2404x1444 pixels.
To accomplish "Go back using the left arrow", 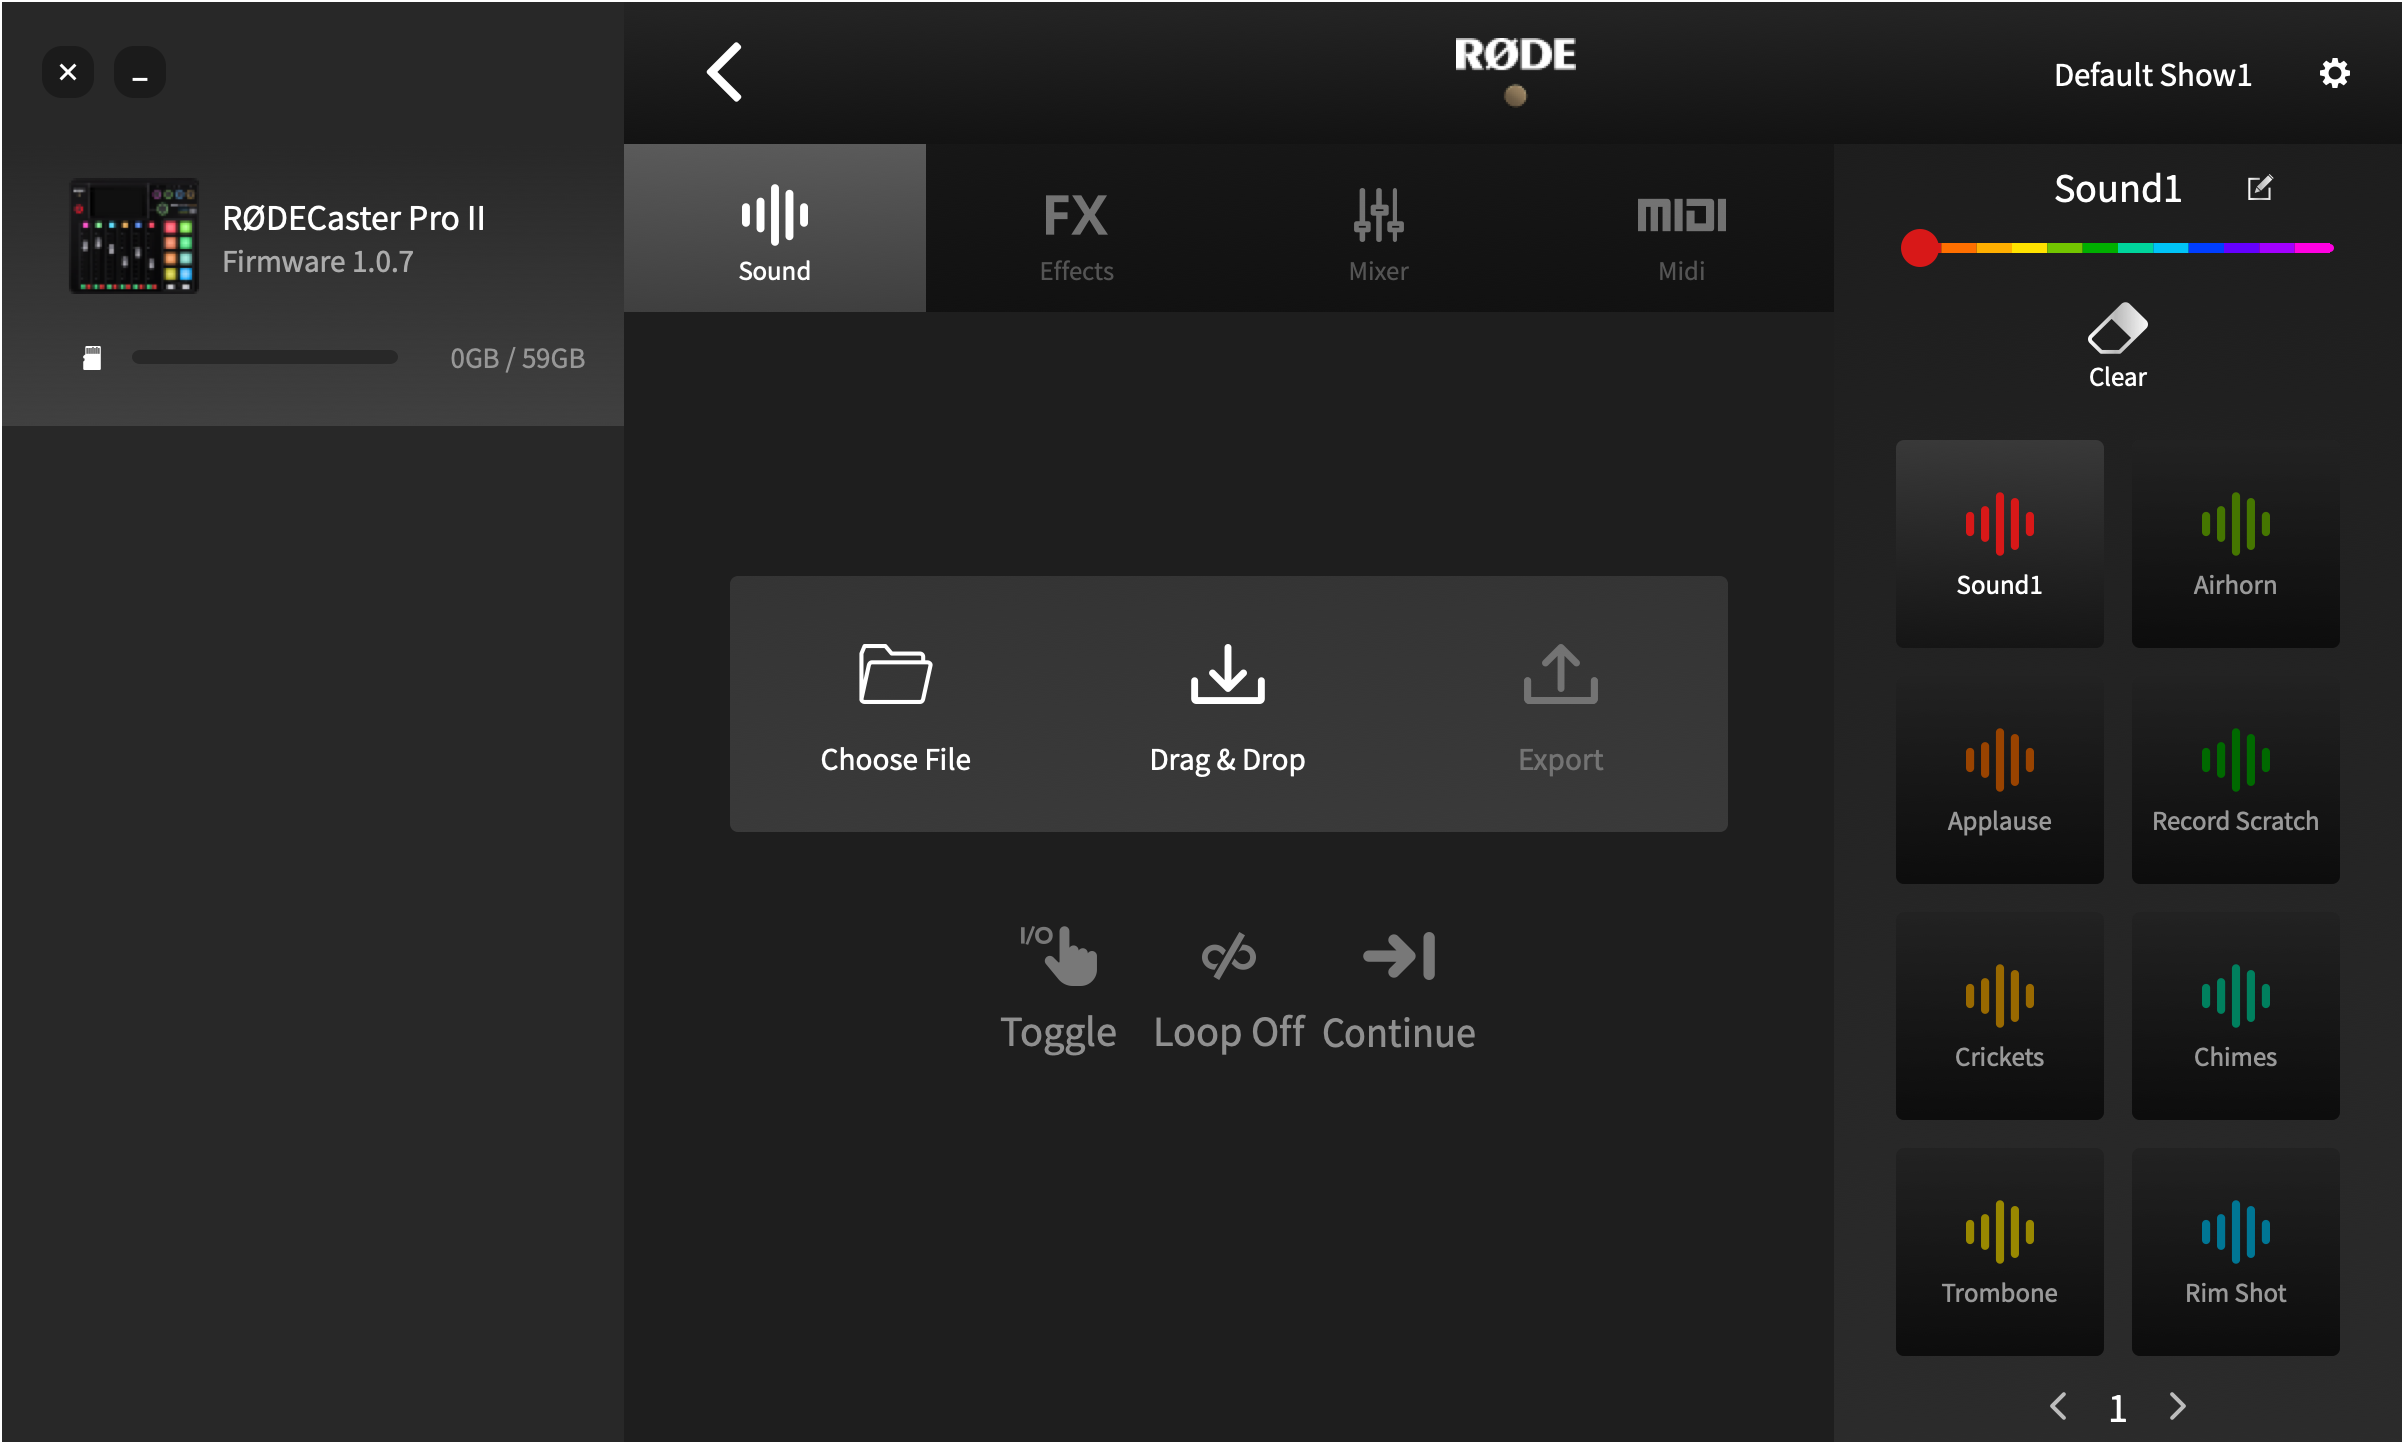I will coord(725,72).
